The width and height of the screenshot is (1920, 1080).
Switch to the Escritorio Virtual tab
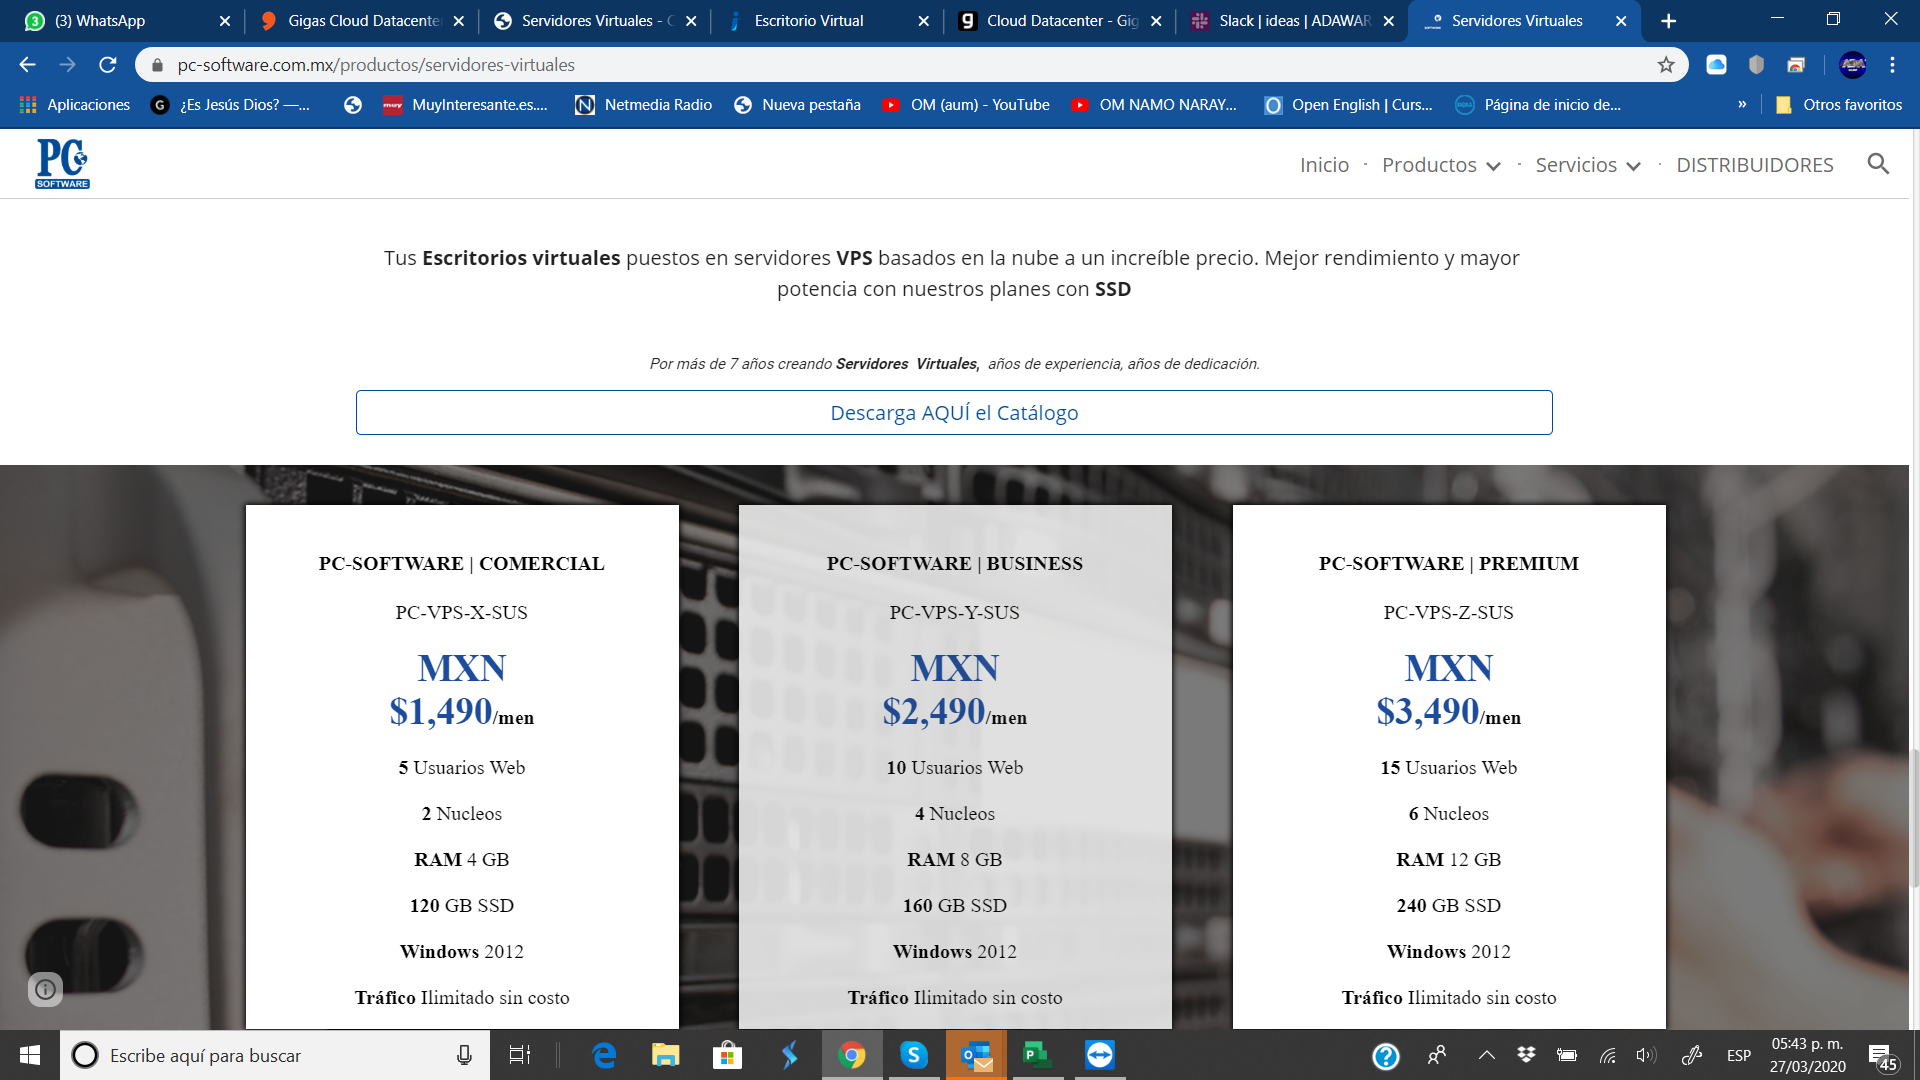808,21
